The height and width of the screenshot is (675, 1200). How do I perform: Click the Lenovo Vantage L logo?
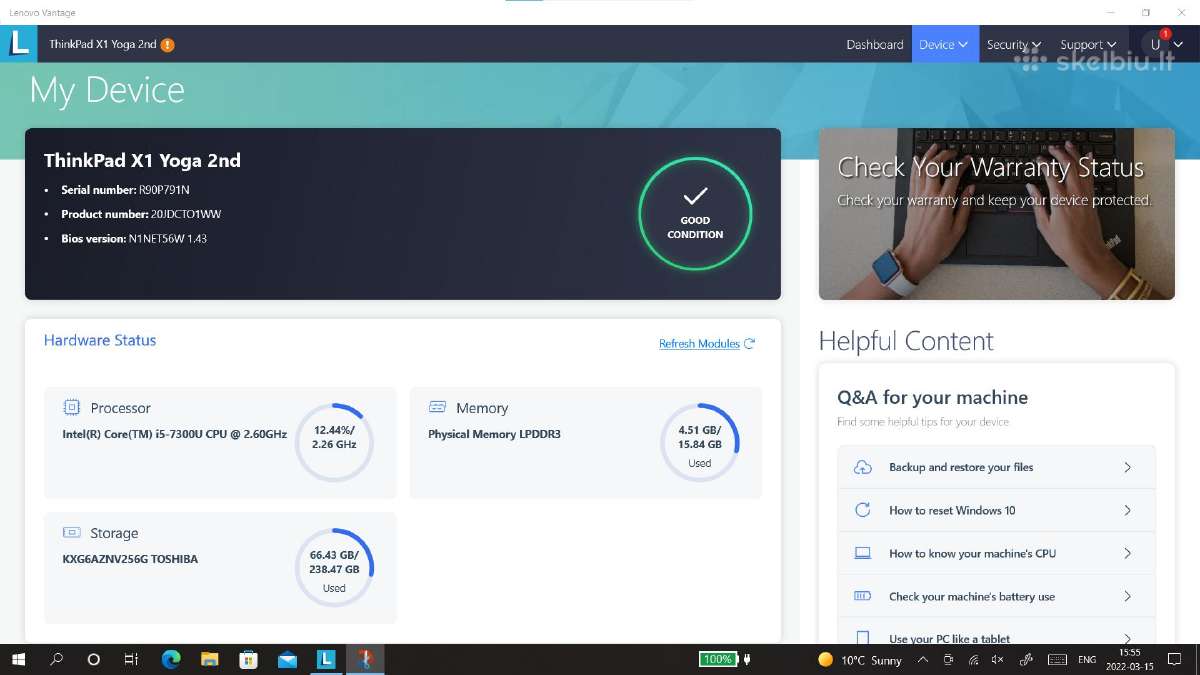pyautogui.click(x=19, y=44)
